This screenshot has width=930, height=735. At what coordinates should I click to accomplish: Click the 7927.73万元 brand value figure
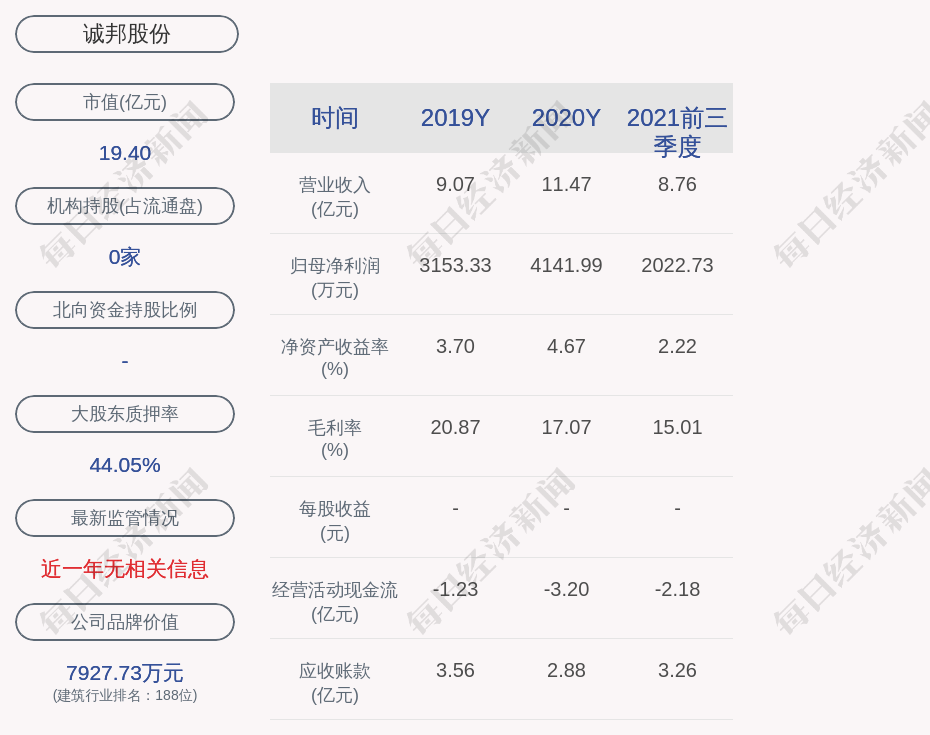tap(125, 673)
